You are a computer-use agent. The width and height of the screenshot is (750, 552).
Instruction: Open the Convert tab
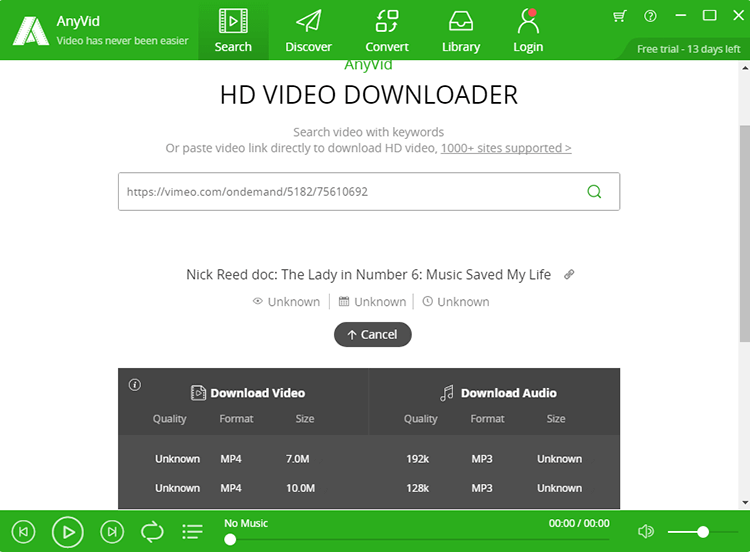point(386,30)
